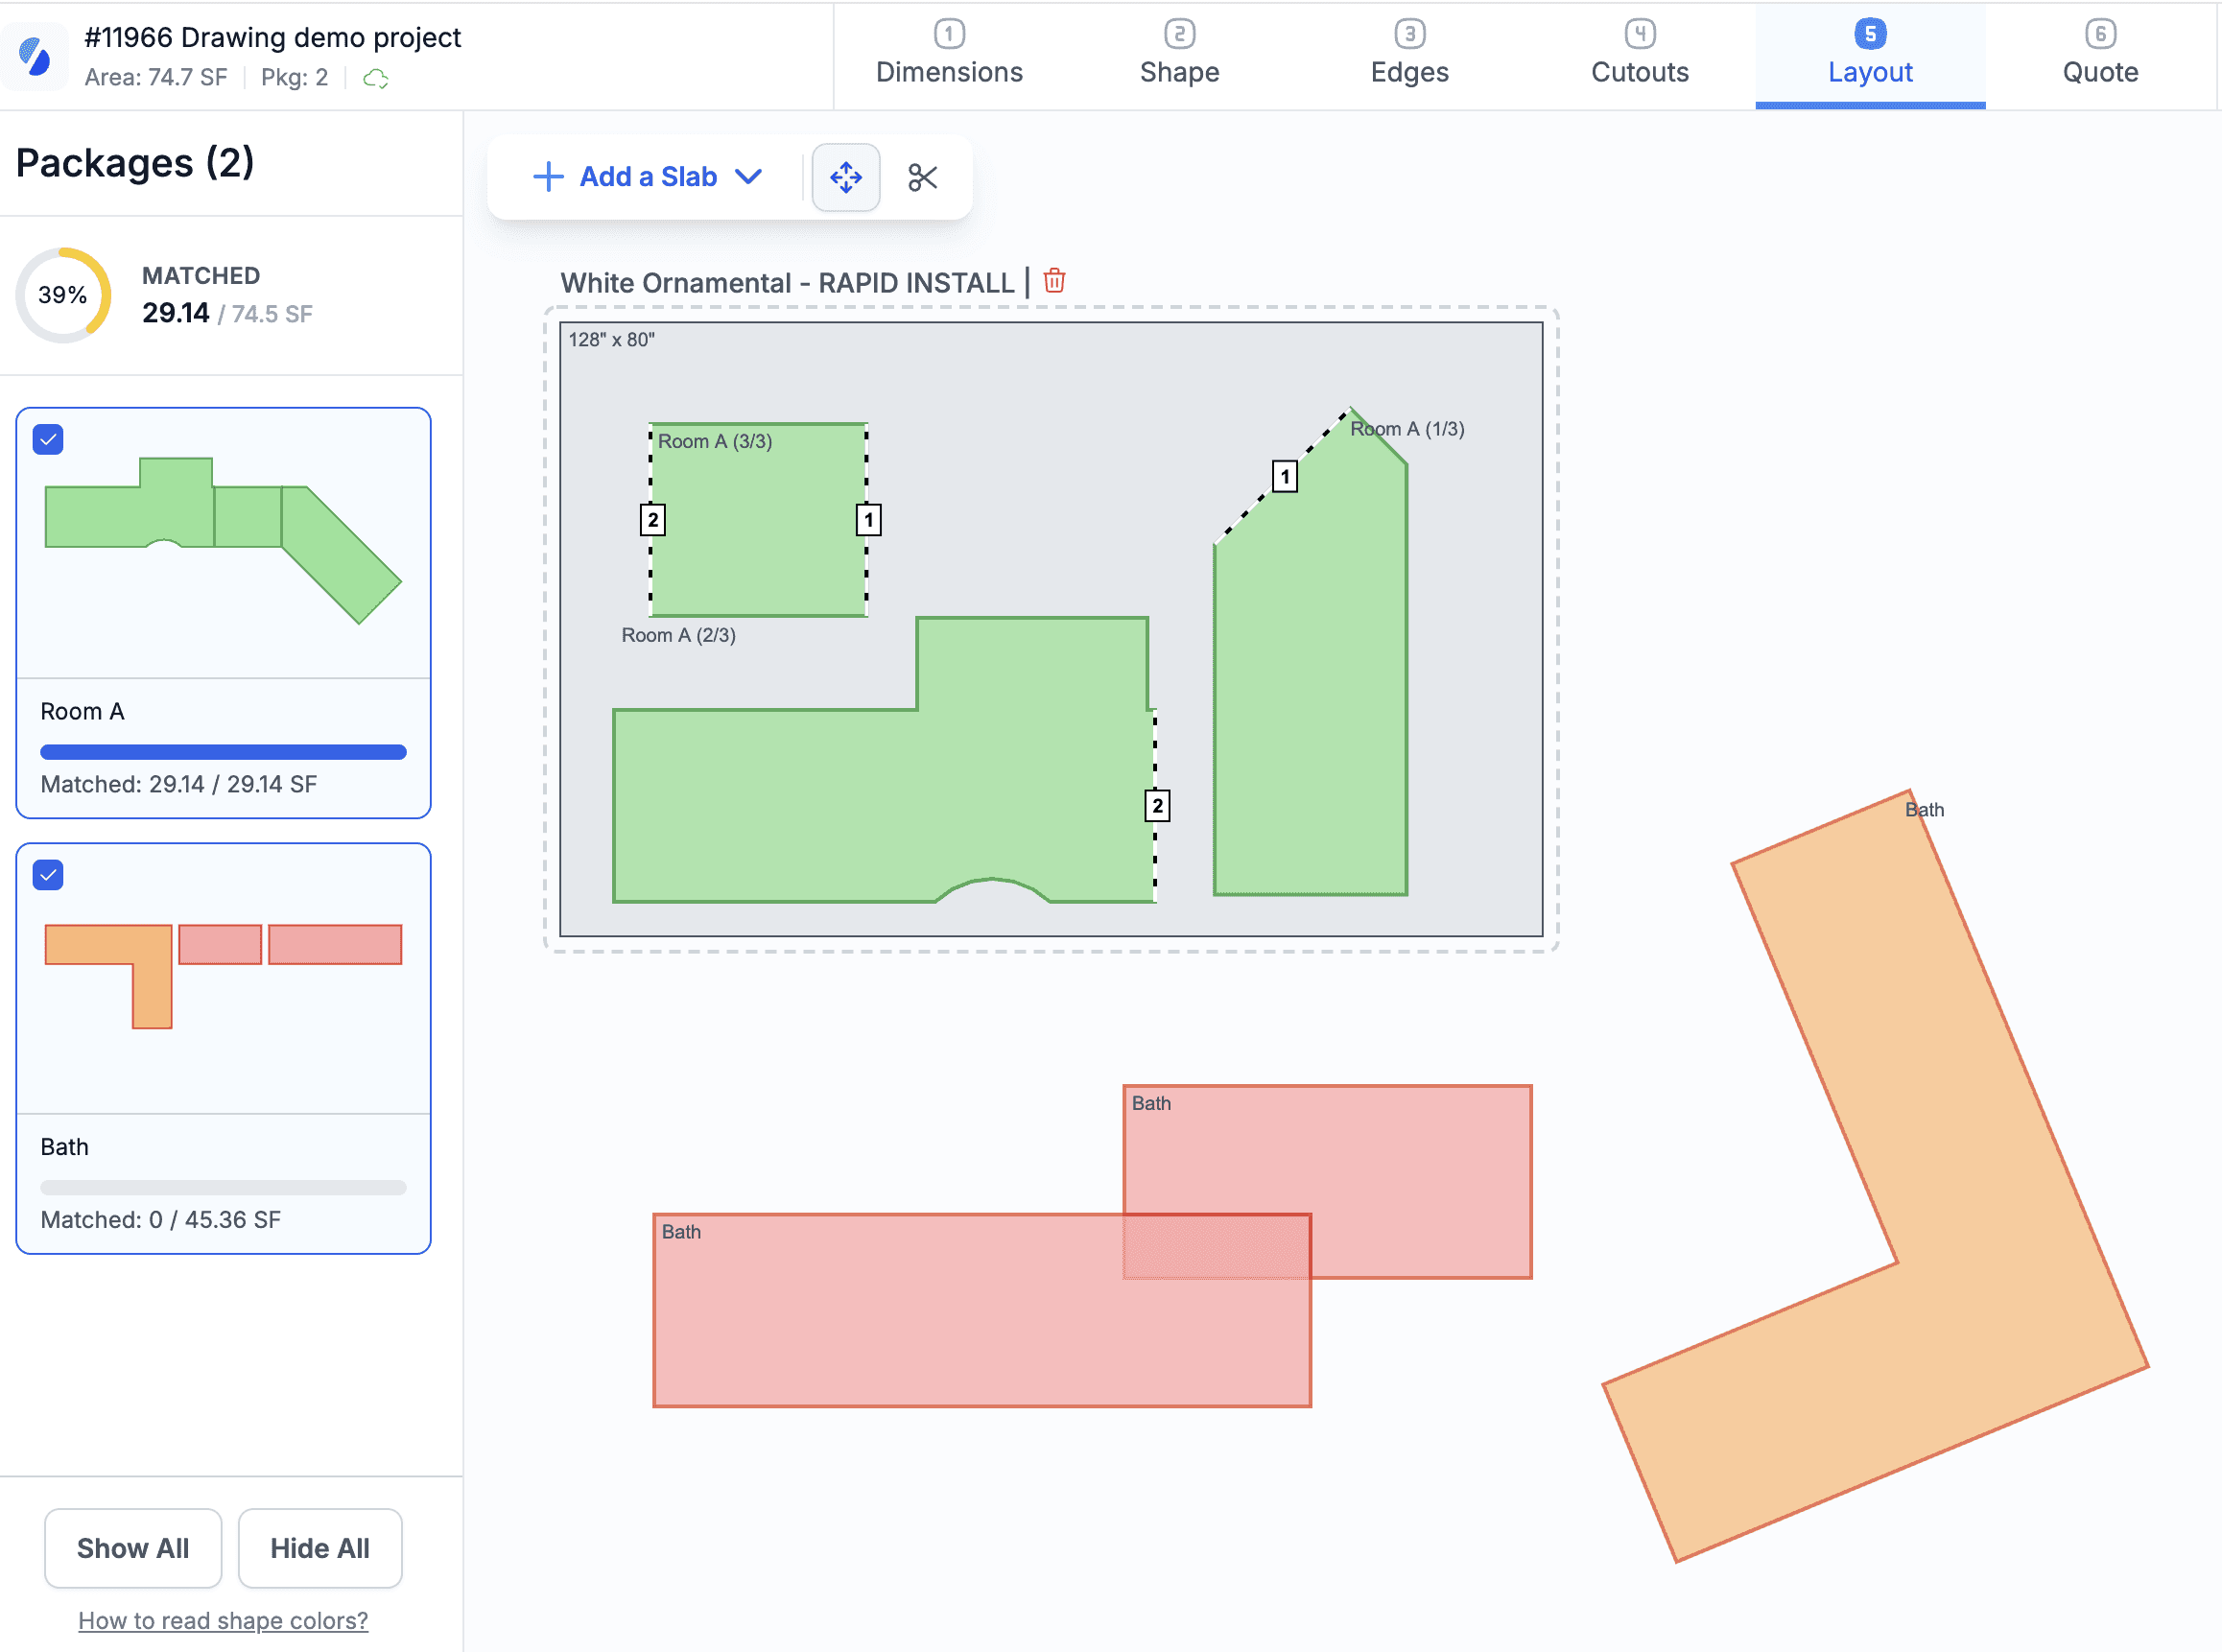Select the scissors cut tool
The height and width of the screenshot is (1652, 2222).
click(922, 177)
